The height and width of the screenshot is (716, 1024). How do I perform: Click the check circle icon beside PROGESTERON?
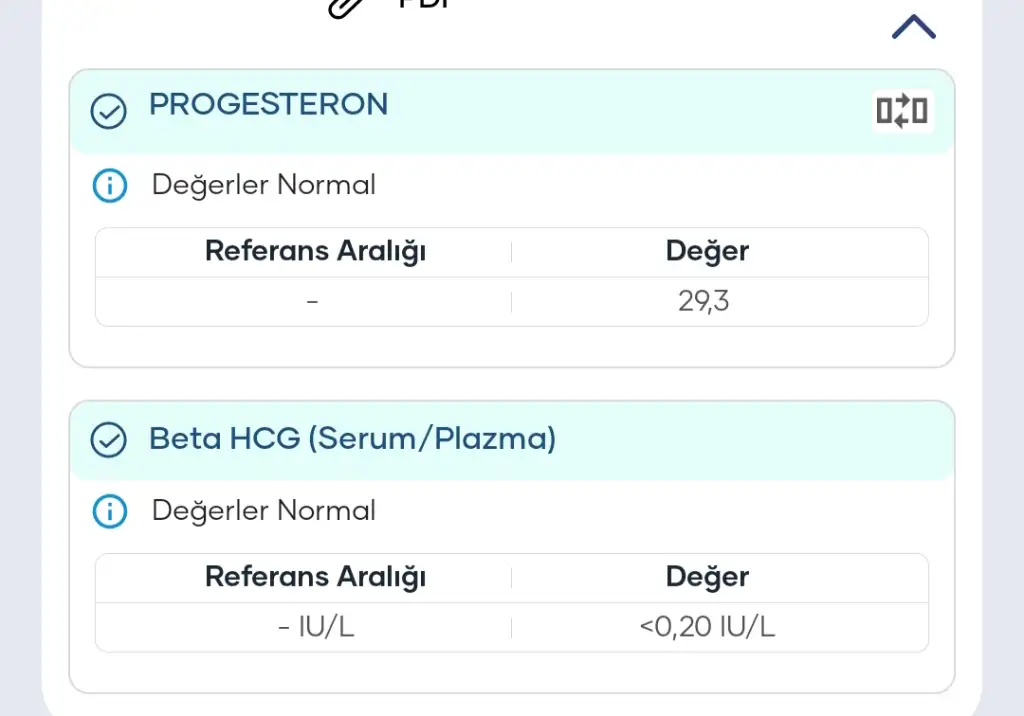click(108, 111)
